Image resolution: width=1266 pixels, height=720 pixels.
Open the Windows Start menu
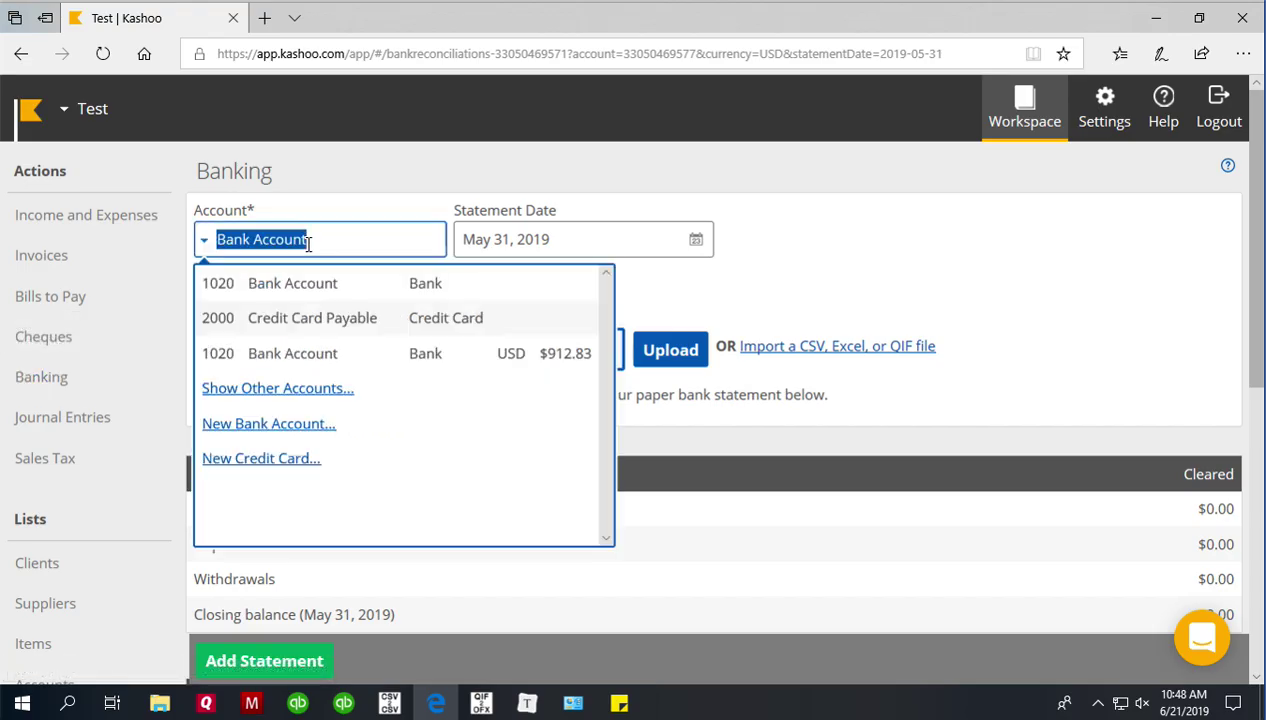(22, 703)
